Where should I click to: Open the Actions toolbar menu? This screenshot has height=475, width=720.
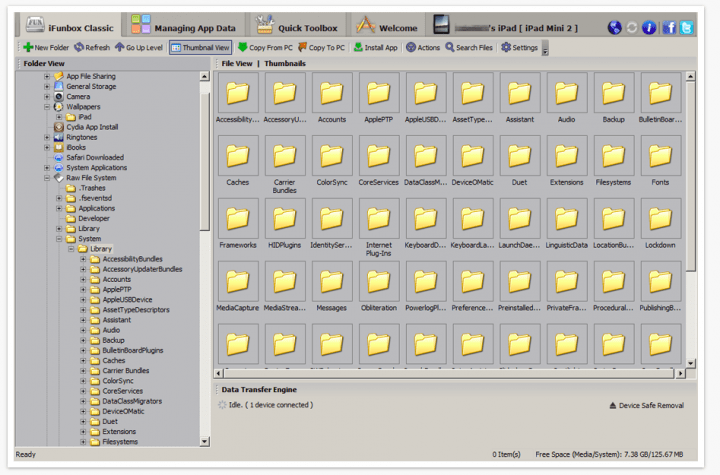click(423, 47)
